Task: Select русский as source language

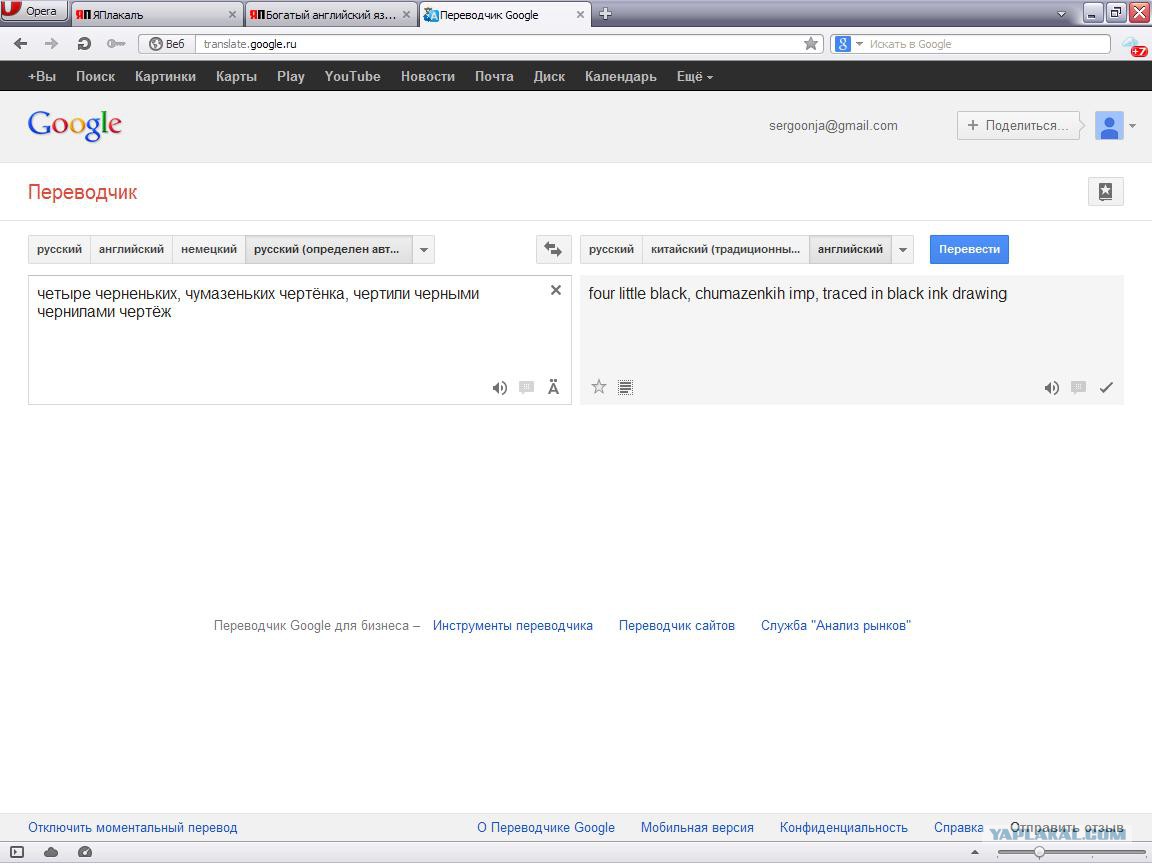Action: pos(60,249)
